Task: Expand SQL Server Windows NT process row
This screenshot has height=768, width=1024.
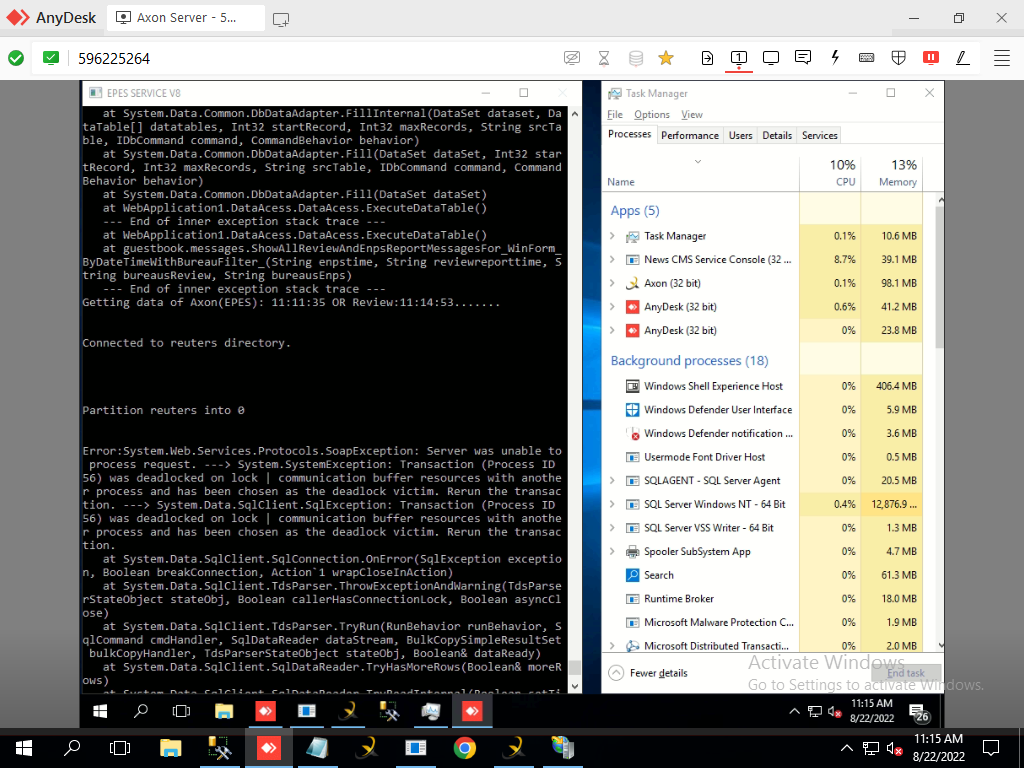Action: pos(612,504)
